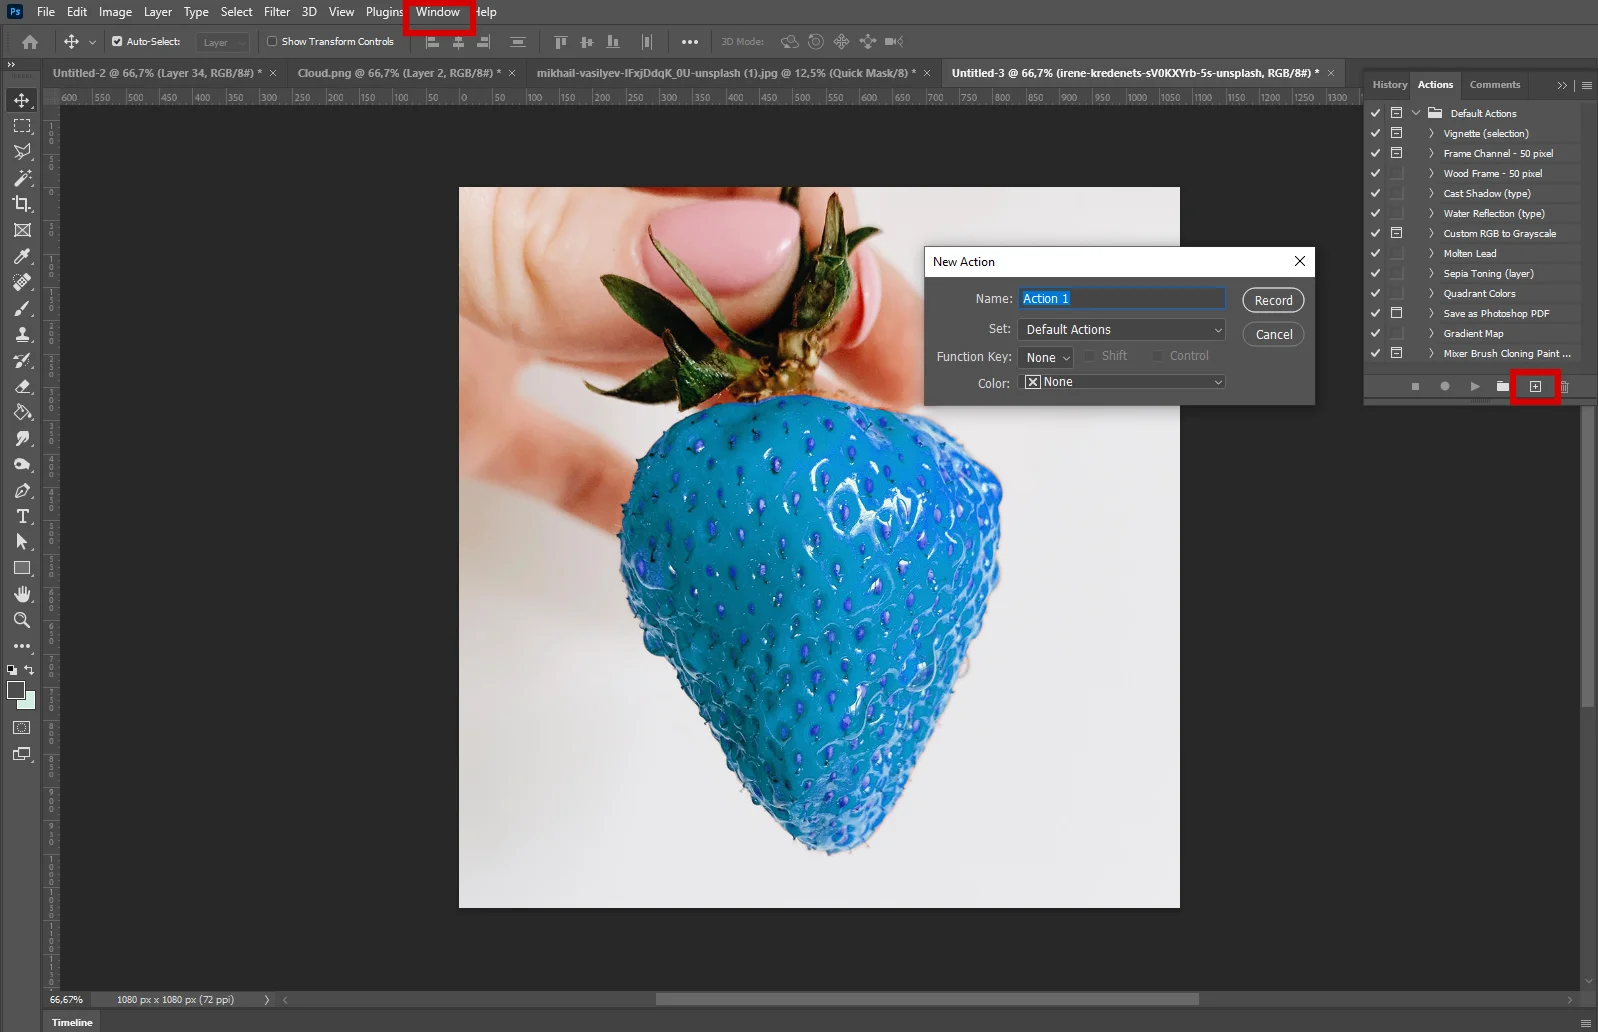Switch to the History panel tab
The height and width of the screenshot is (1032, 1598).
point(1389,85)
